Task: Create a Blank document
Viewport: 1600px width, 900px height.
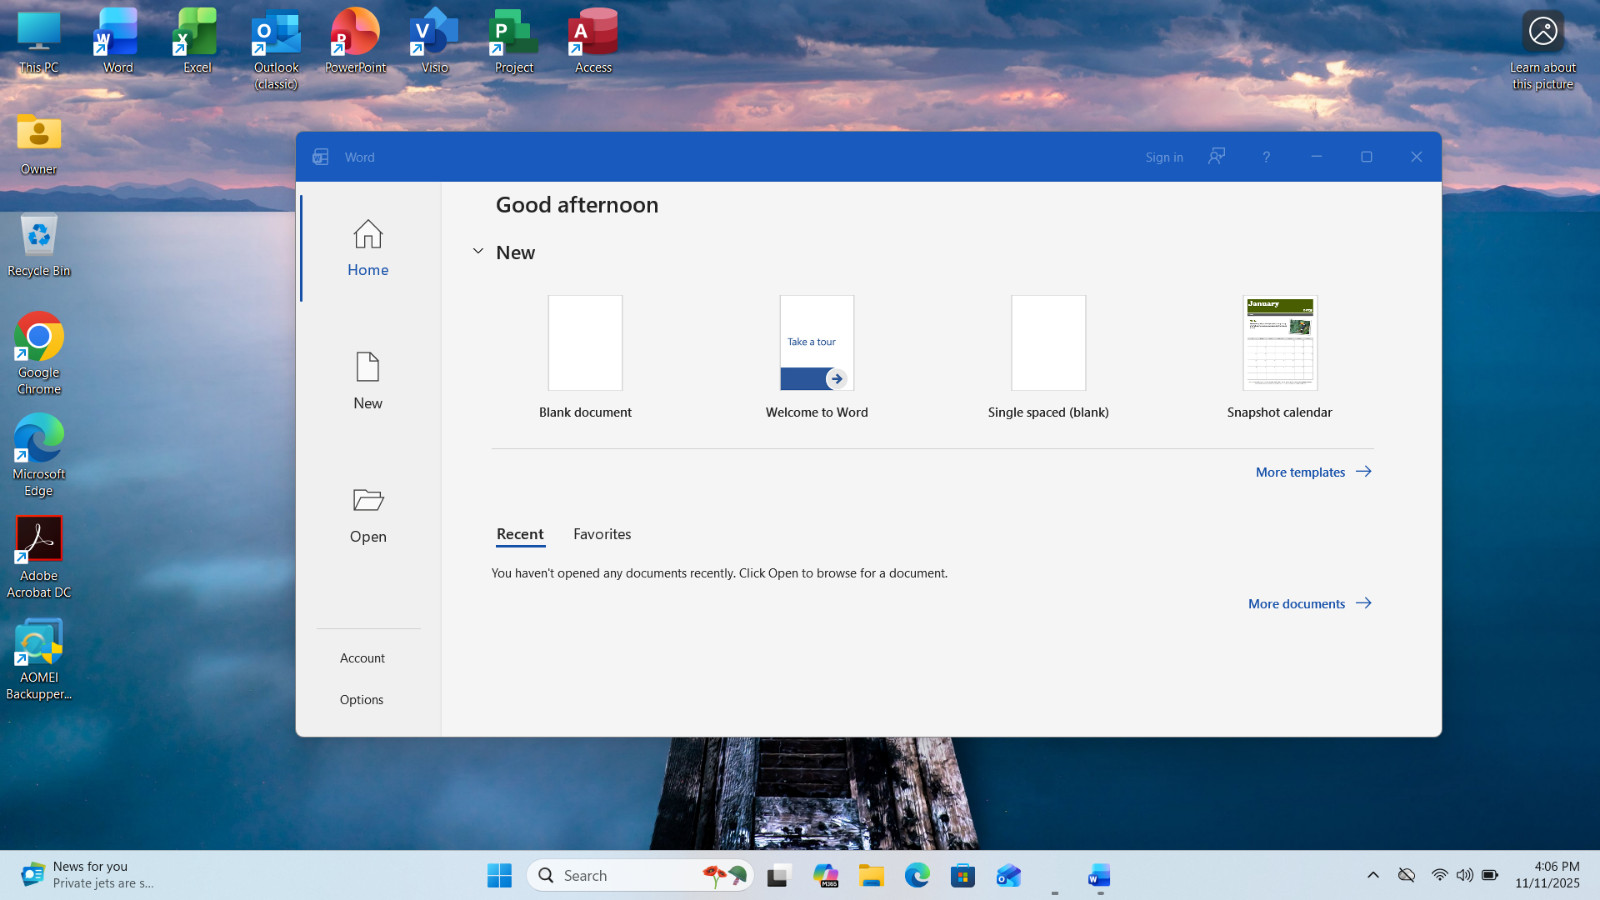Action: pyautogui.click(x=585, y=357)
